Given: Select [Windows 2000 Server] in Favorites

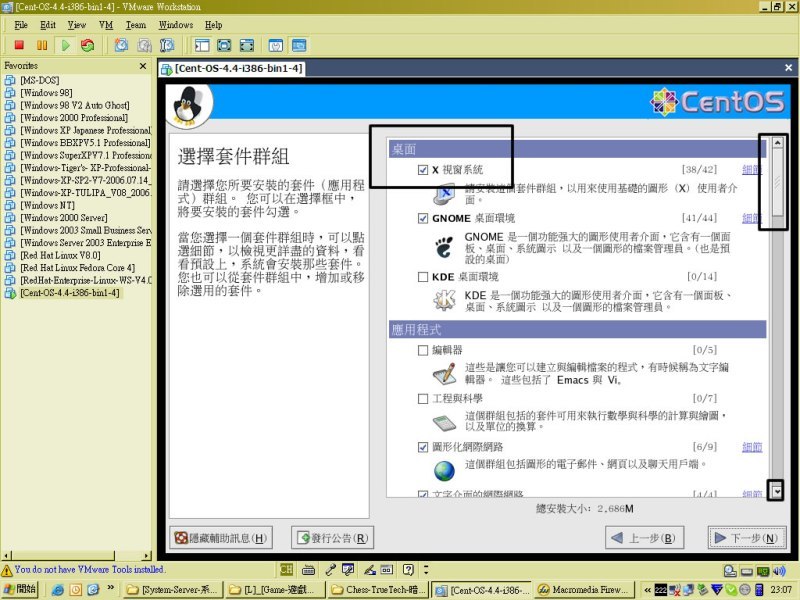Looking at the screenshot, I should click(x=64, y=218).
